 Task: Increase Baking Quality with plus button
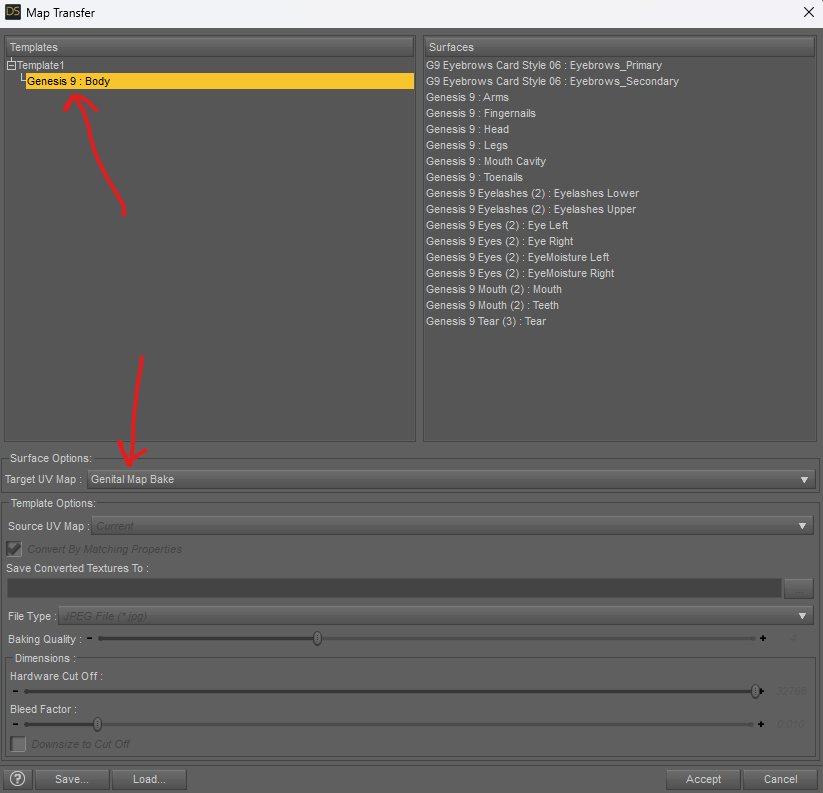click(x=763, y=638)
